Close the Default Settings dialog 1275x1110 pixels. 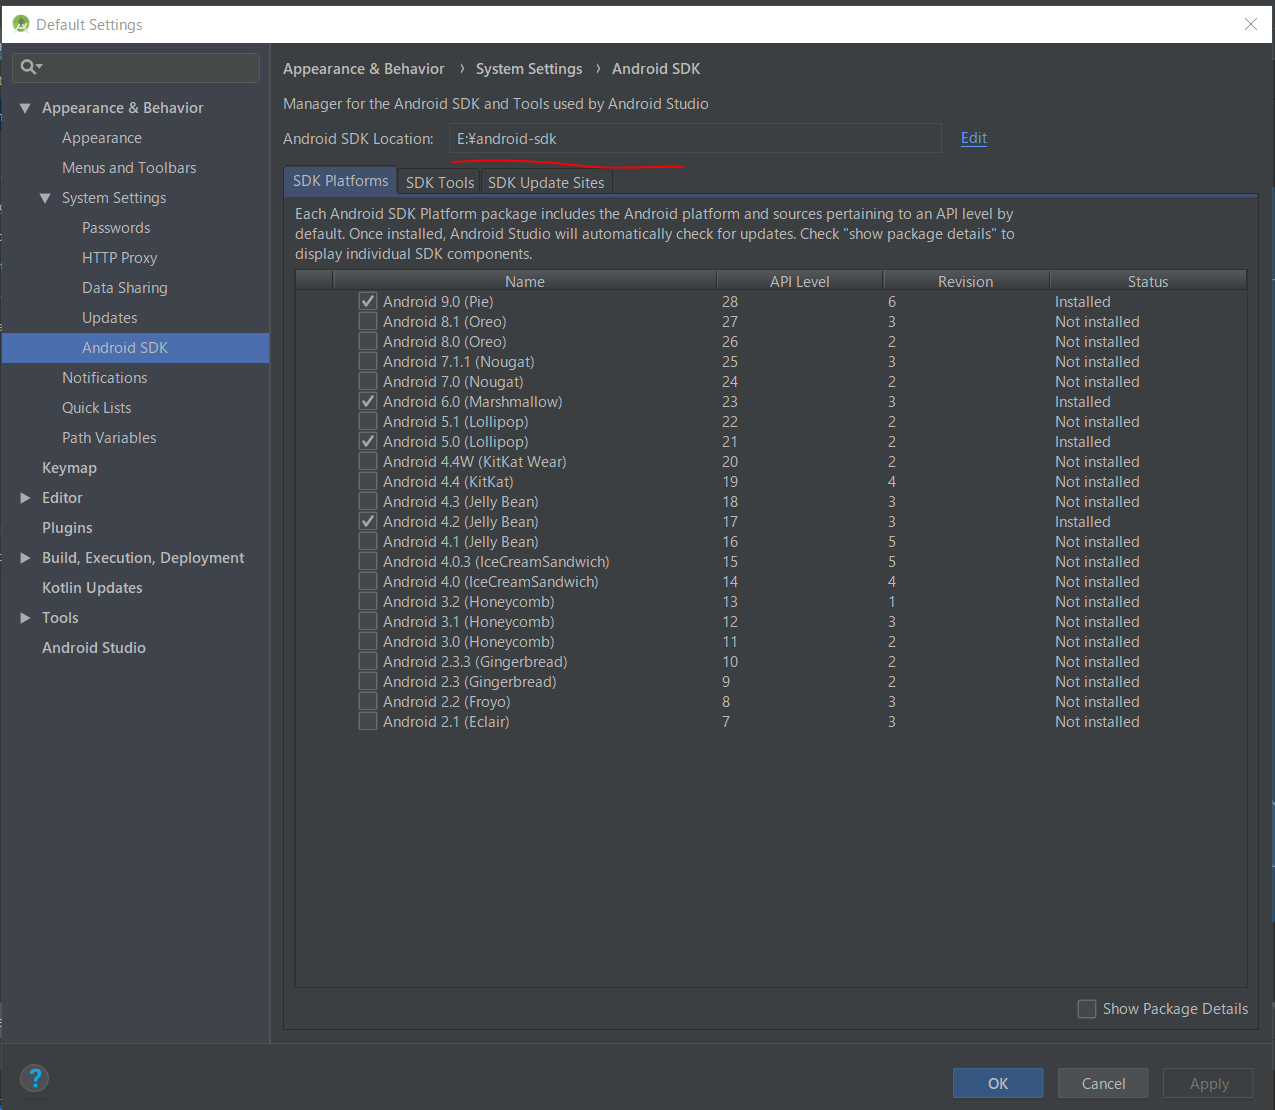[x=1251, y=24]
